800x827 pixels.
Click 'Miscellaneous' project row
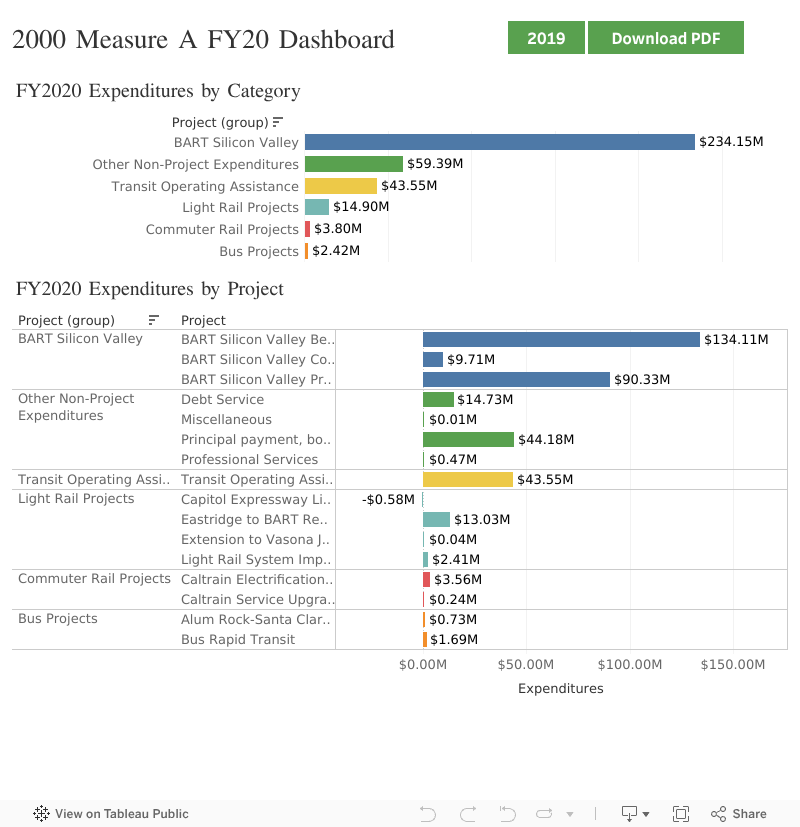226,419
